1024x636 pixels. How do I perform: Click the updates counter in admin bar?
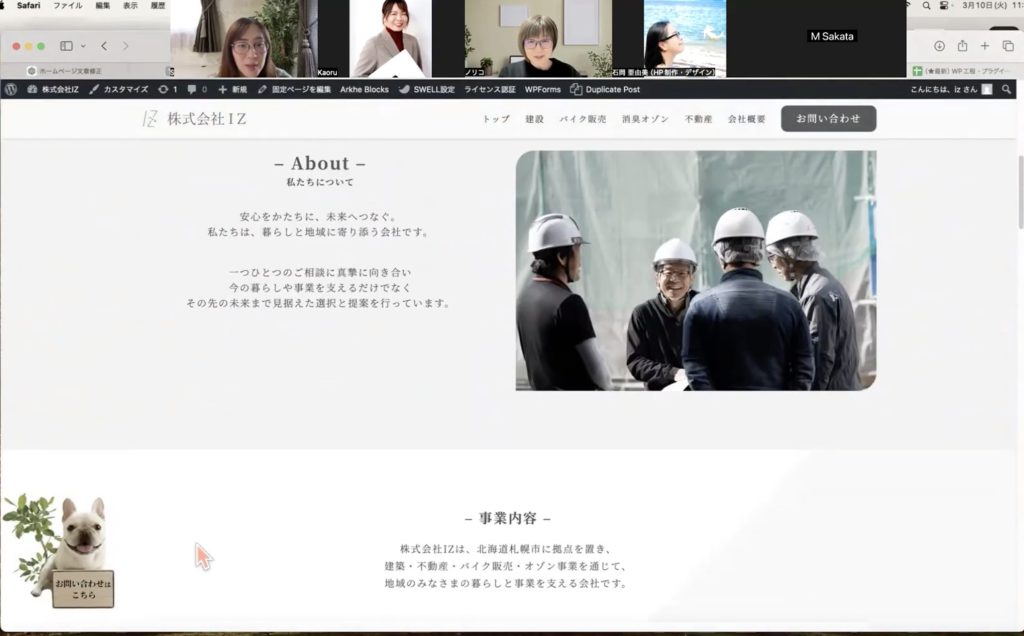[x=167, y=89]
